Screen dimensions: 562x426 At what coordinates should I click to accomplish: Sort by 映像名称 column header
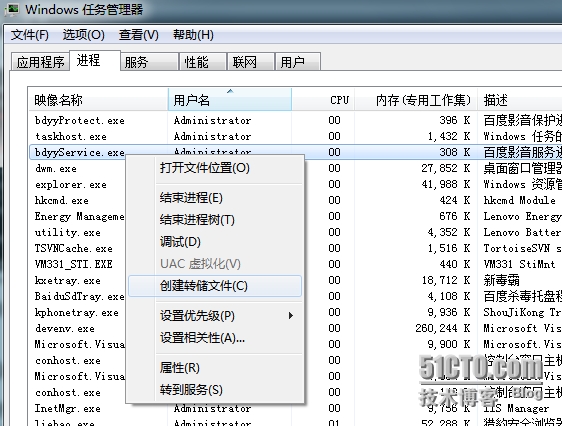pos(98,100)
